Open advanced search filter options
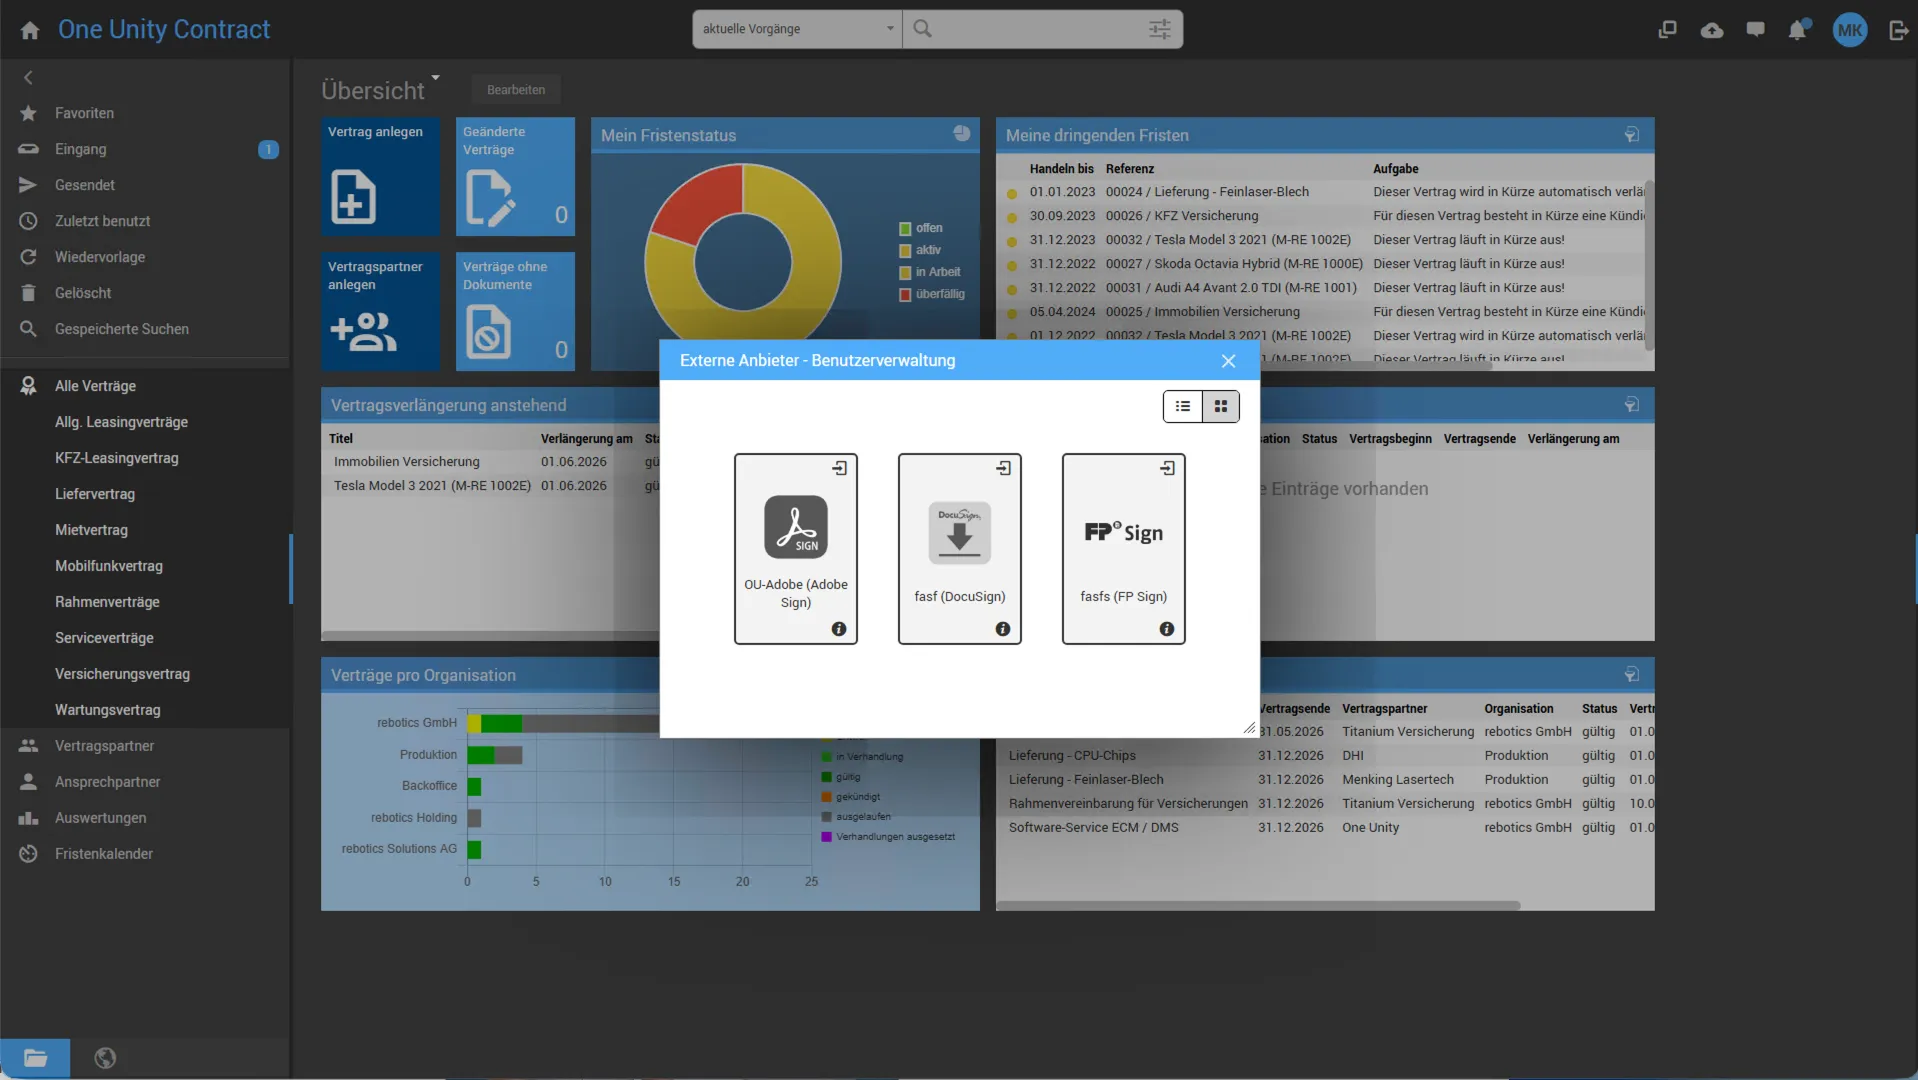 [x=1160, y=29]
